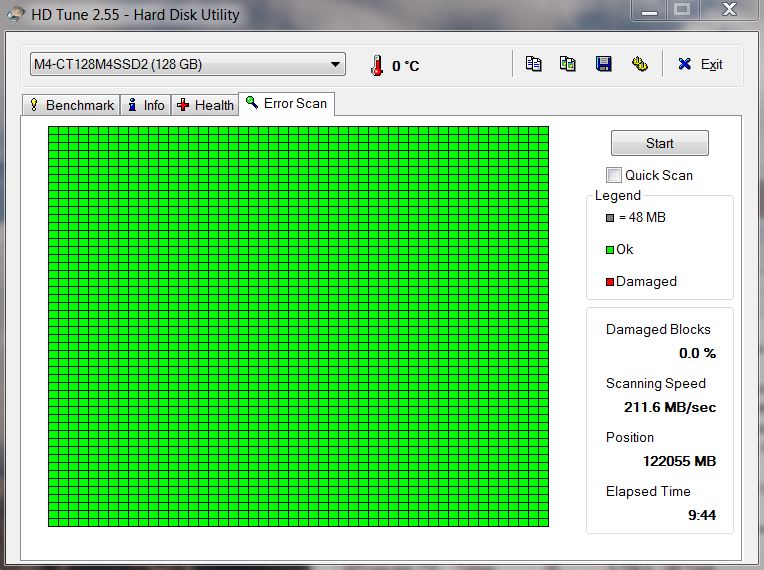Open the M4-CT128M4SSD2 drive dropdown

point(188,64)
